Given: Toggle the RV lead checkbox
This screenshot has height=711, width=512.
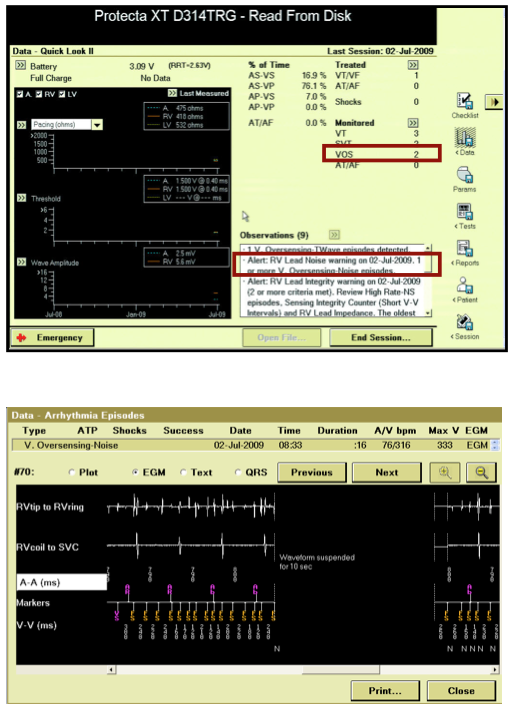Looking at the screenshot, I should 39,94.
